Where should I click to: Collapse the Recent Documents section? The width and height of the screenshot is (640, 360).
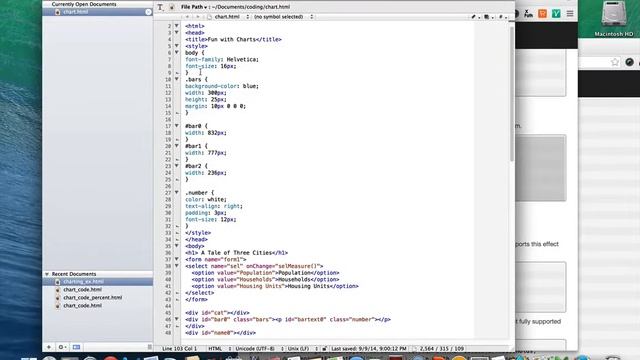click(x=47, y=274)
